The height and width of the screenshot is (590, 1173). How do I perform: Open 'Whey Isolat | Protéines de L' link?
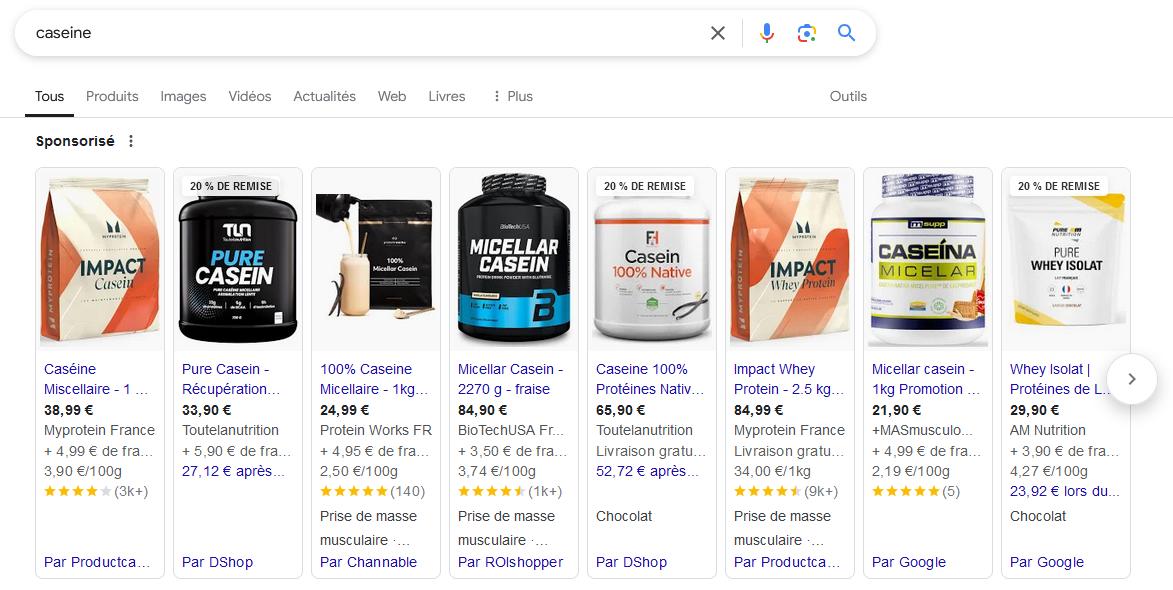pyautogui.click(x=1061, y=379)
